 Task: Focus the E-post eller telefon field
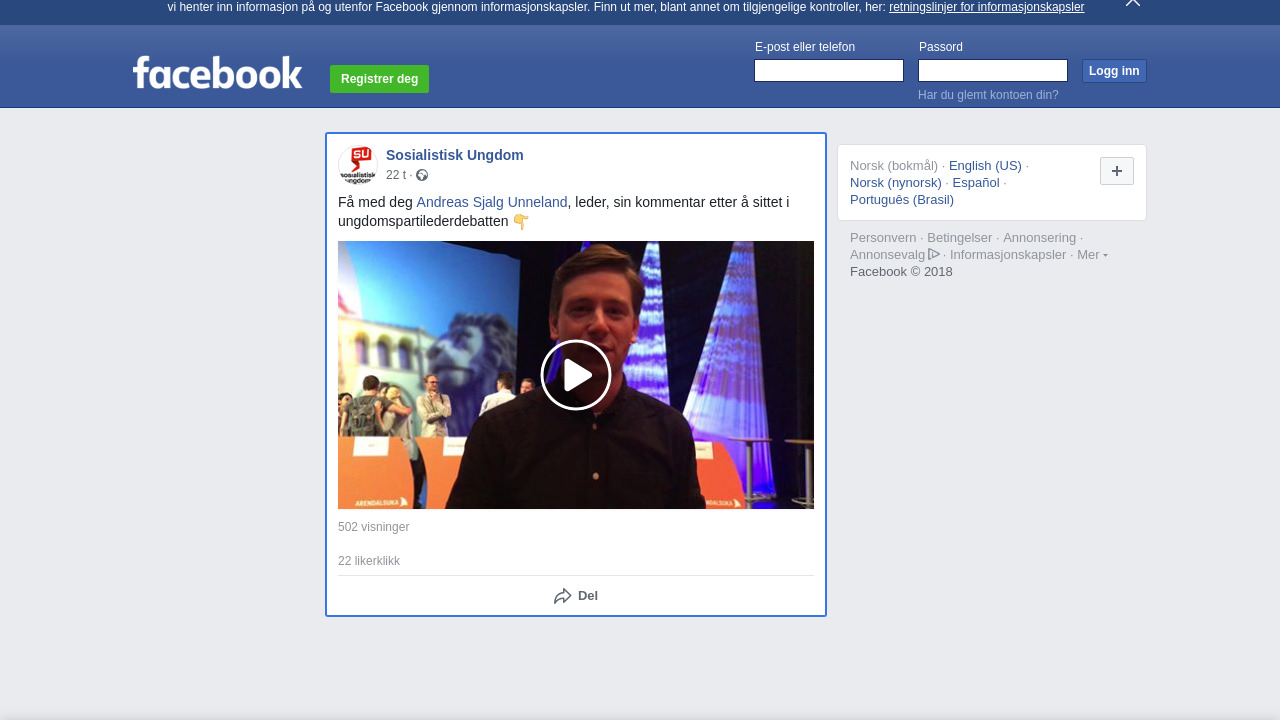pos(829,71)
